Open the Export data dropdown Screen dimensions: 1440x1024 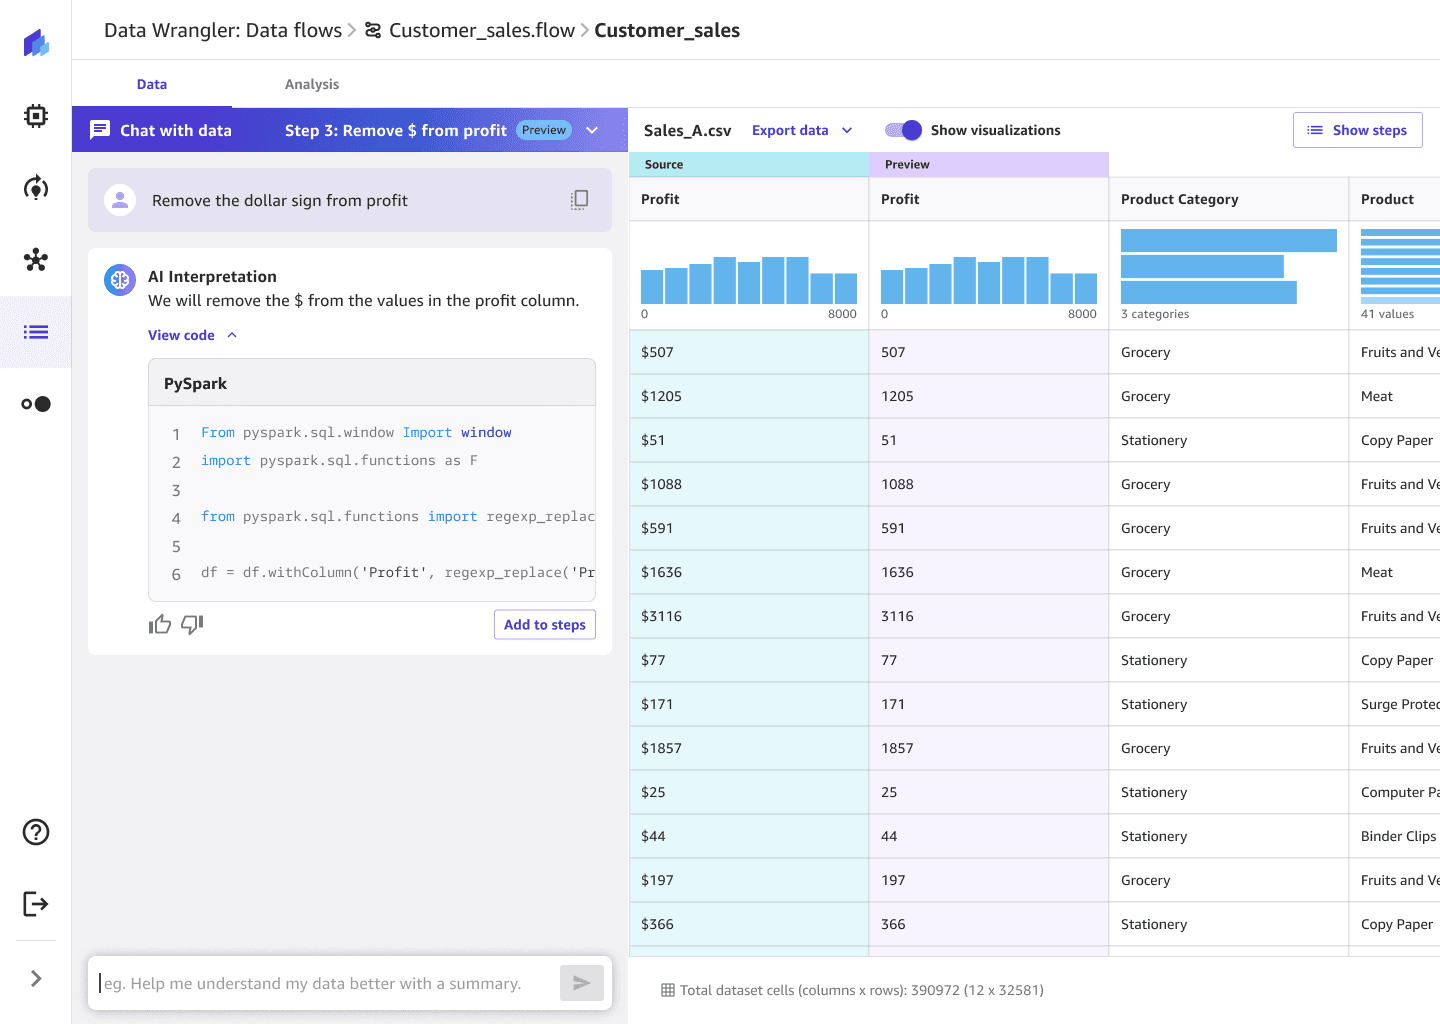(x=802, y=130)
